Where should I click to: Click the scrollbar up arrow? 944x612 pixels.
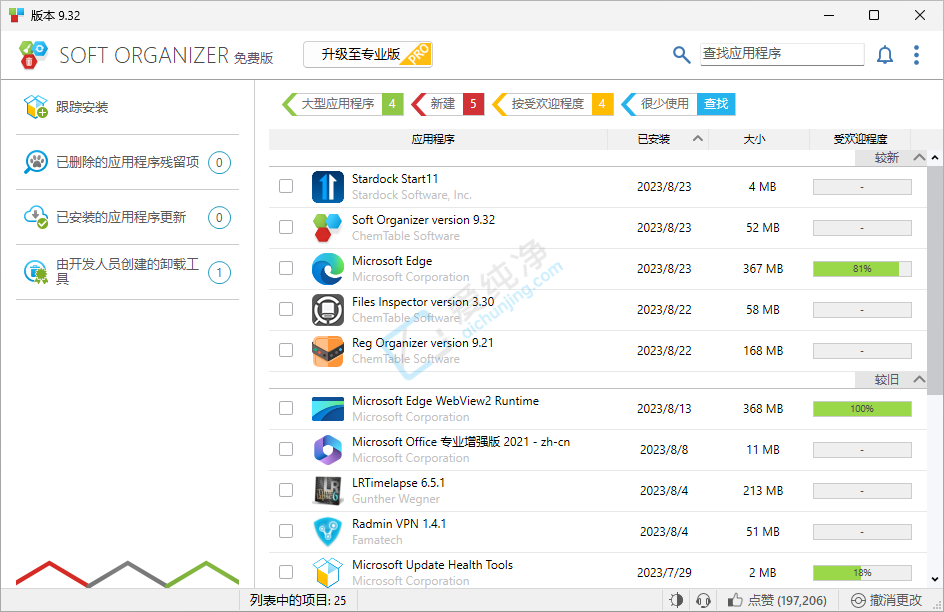tap(935, 158)
